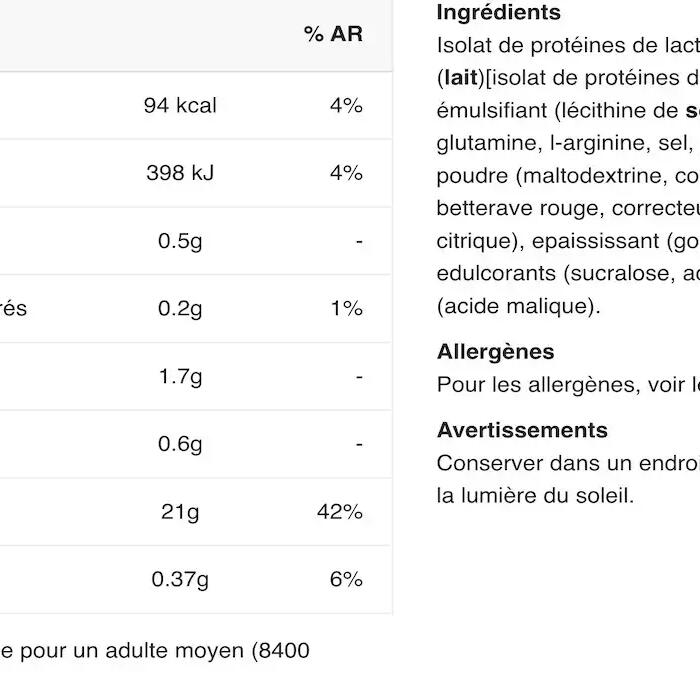Click the 0.6g value cell
This screenshot has width=700, height=700.
click(180, 444)
